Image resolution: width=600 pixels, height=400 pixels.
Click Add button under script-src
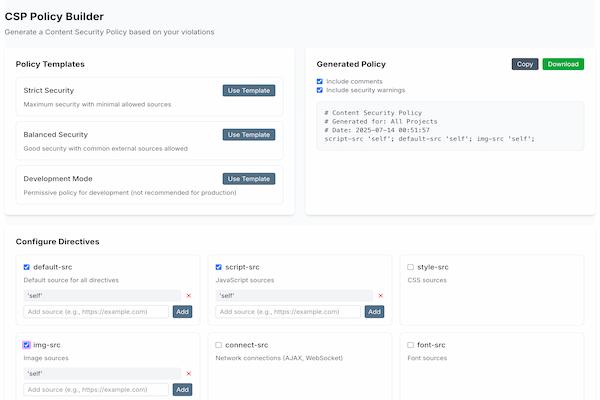click(x=374, y=312)
